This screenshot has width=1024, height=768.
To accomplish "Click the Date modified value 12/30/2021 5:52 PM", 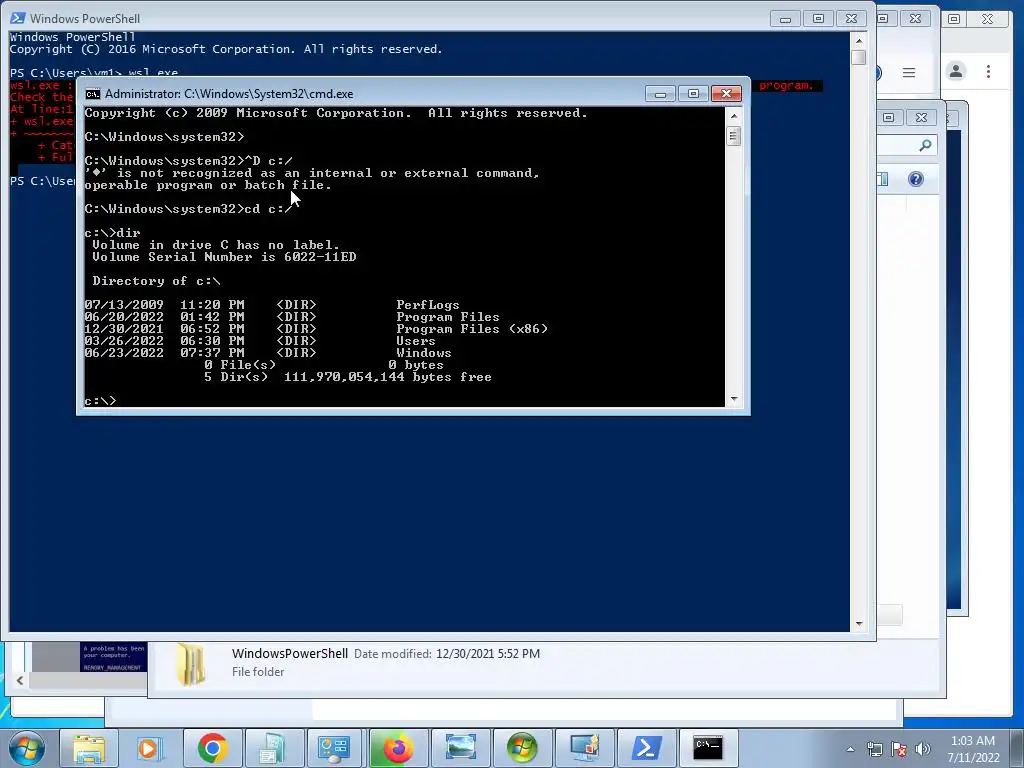I will point(488,654).
